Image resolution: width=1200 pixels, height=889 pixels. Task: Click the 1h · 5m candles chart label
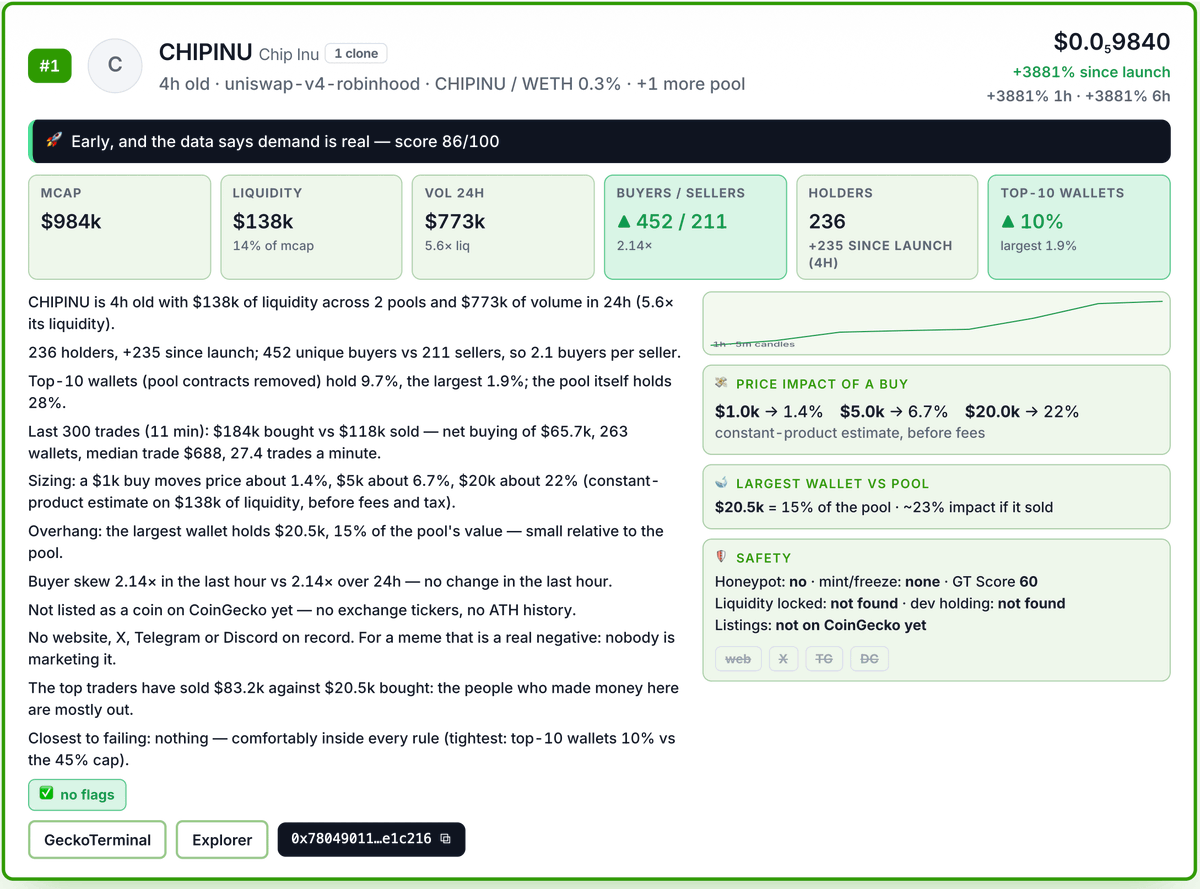753,344
